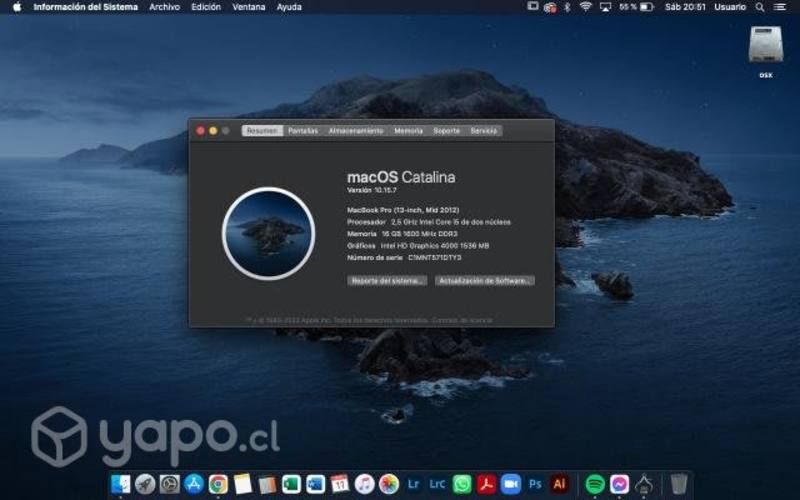Open Messenger from the dock
This screenshot has width=800, height=500.
(619, 484)
